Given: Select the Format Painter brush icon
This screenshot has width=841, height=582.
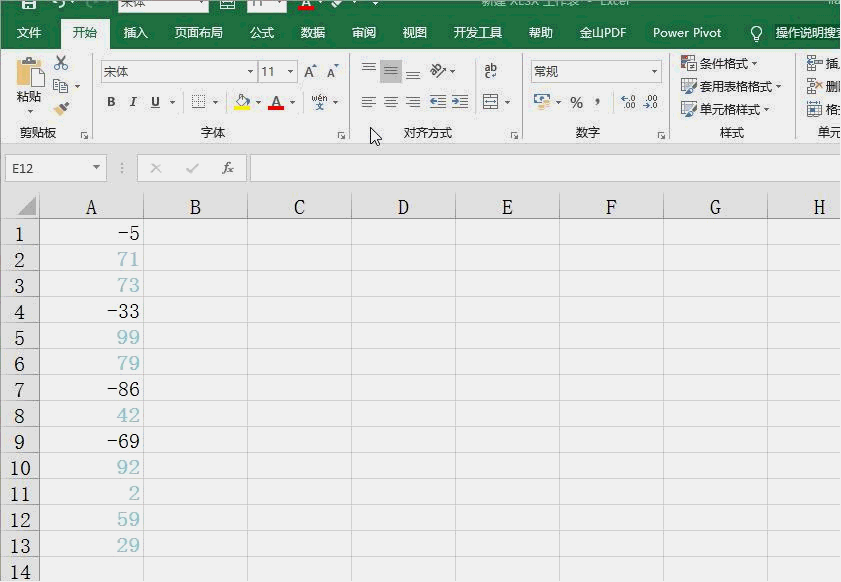Looking at the screenshot, I should tap(61, 108).
